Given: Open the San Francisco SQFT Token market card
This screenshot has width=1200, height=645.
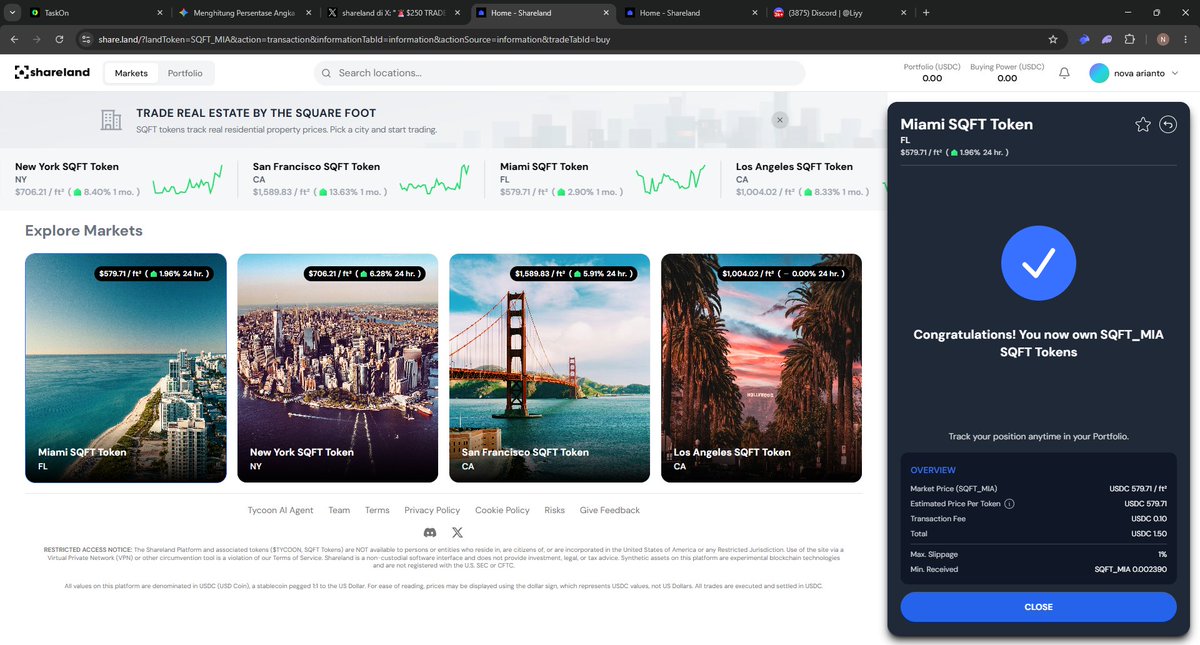Looking at the screenshot, I should (x=549, y=368).
